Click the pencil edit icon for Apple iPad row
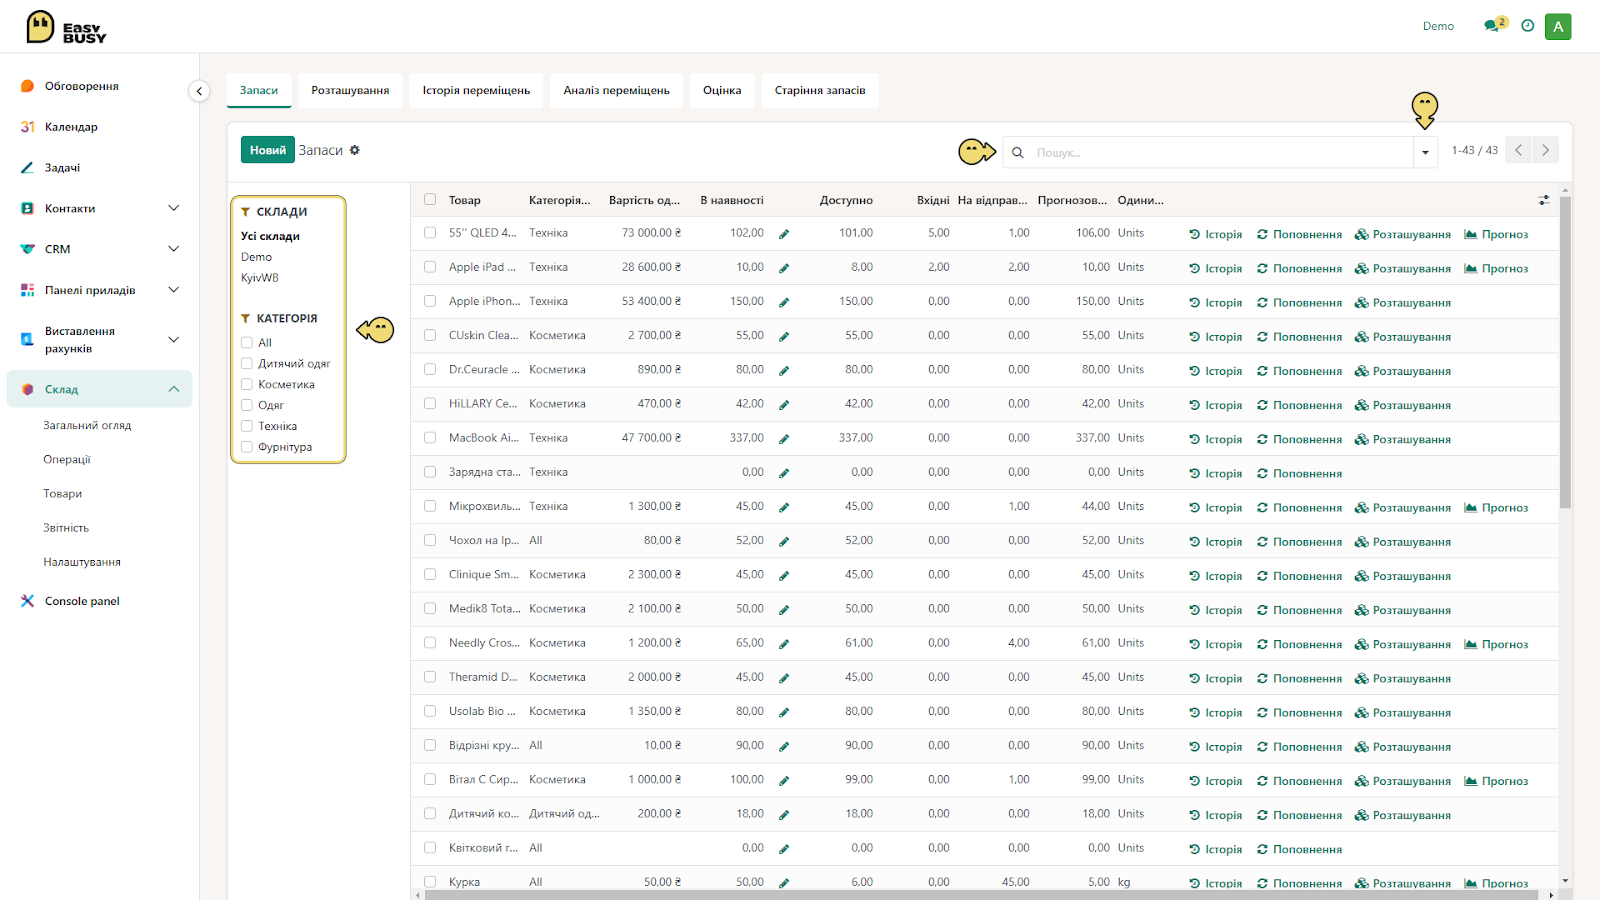The height and width of the screenshot is (900, 1600). tap(784, 268)
